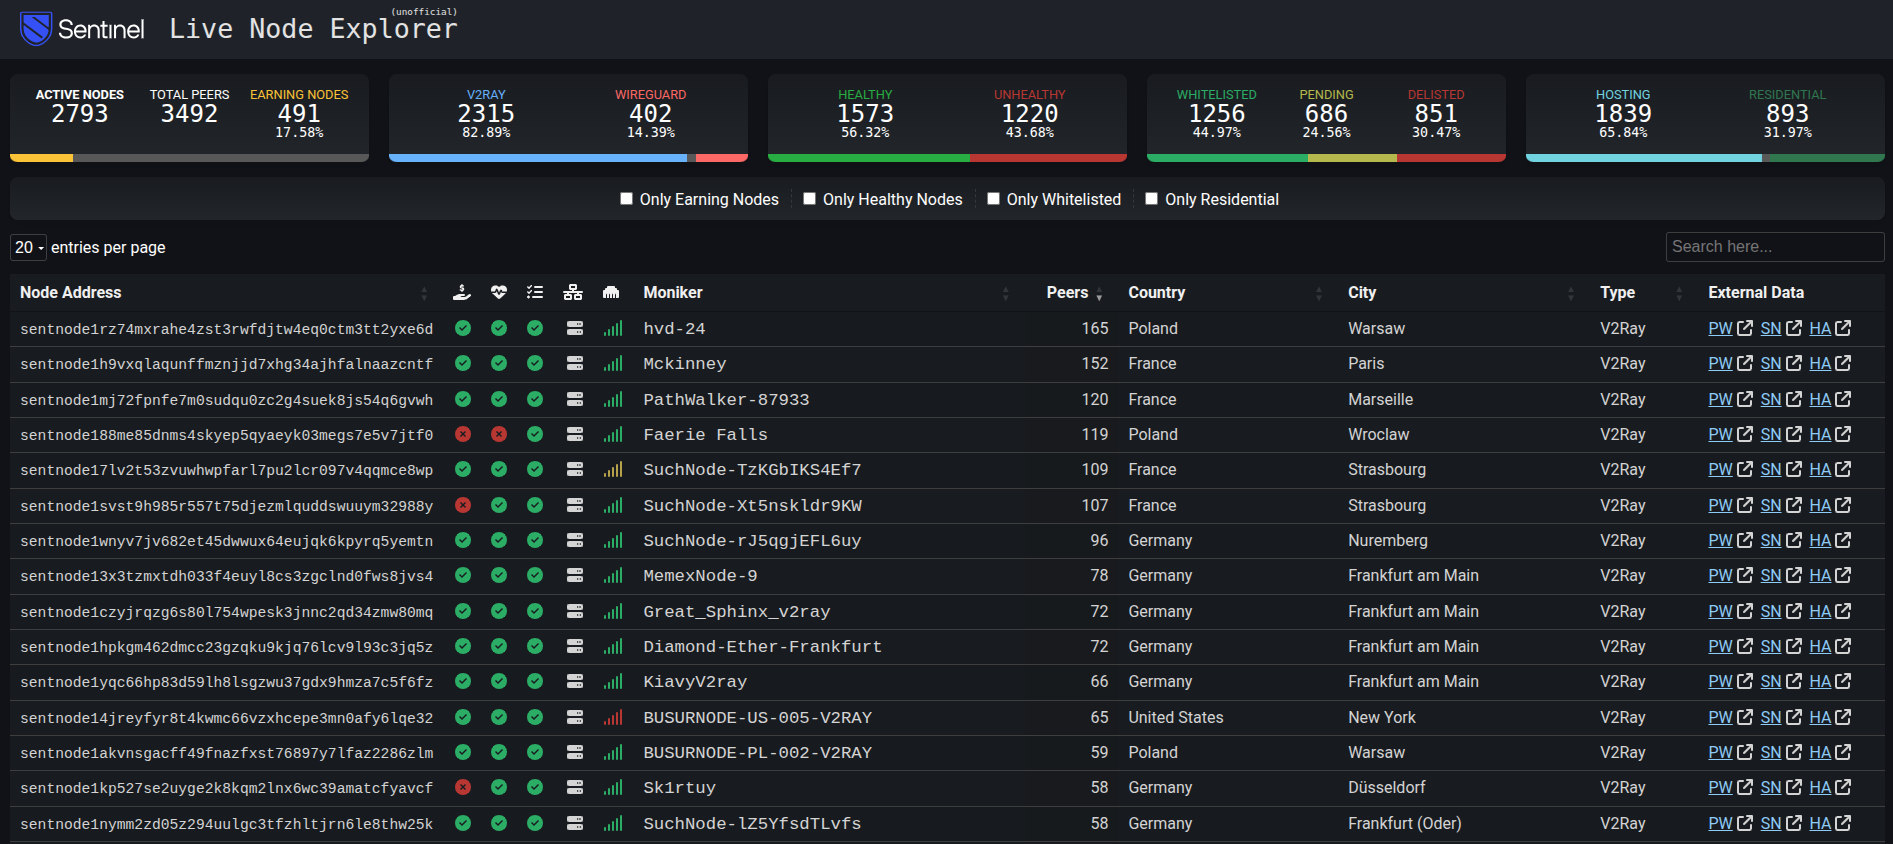Click external link icon after SN for Sk1rtuy
The image size is (1893, 844).
tap(1794, 787)
